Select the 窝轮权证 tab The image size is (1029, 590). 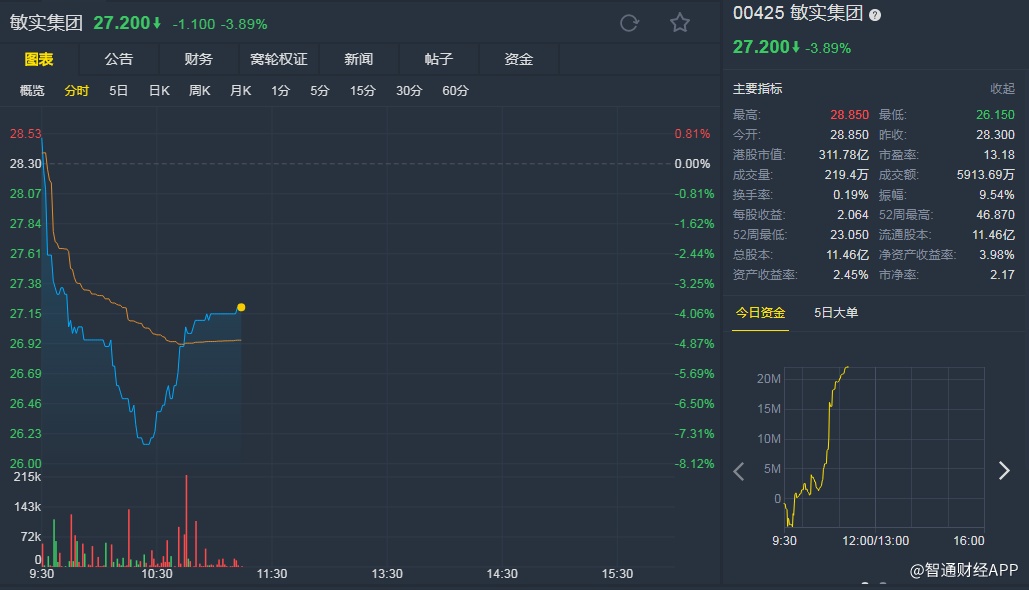point(278,59)
